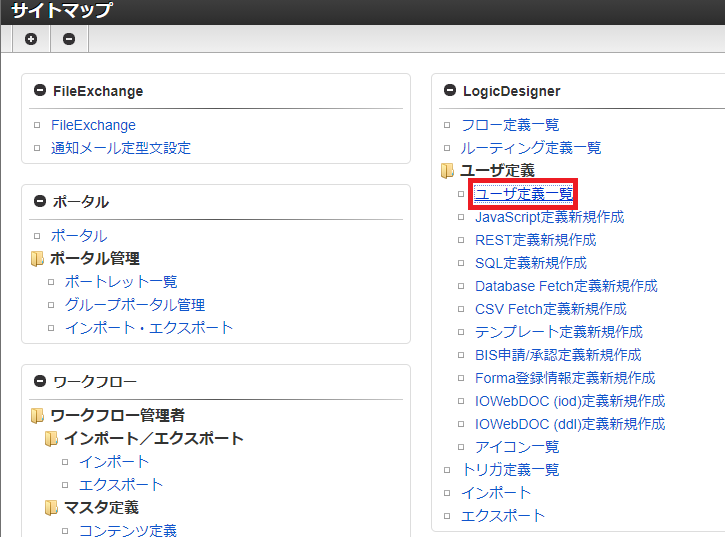
Task: Click the ユーザ定義 folder label
Action: 497,171
